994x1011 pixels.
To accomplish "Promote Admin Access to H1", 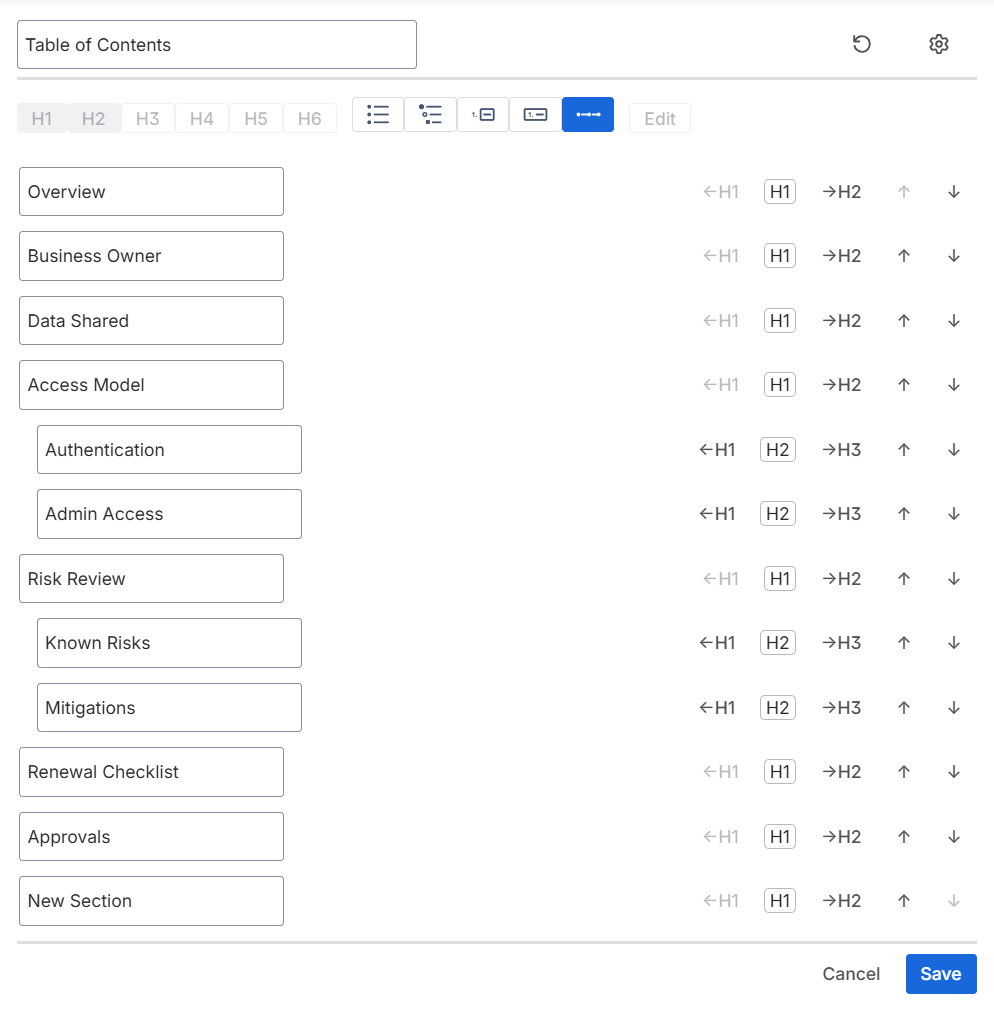I will coord(717,514).
